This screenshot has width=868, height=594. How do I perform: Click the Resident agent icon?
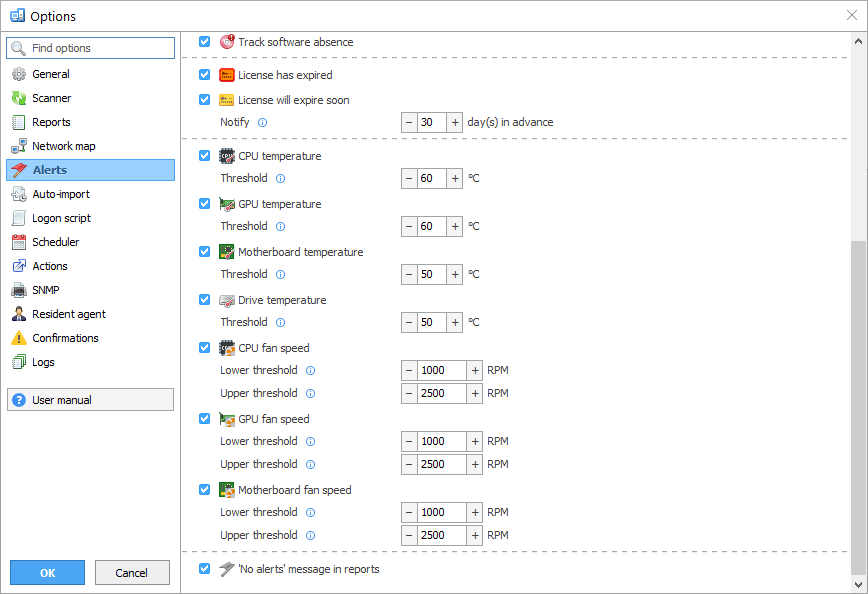pos(18,314)
